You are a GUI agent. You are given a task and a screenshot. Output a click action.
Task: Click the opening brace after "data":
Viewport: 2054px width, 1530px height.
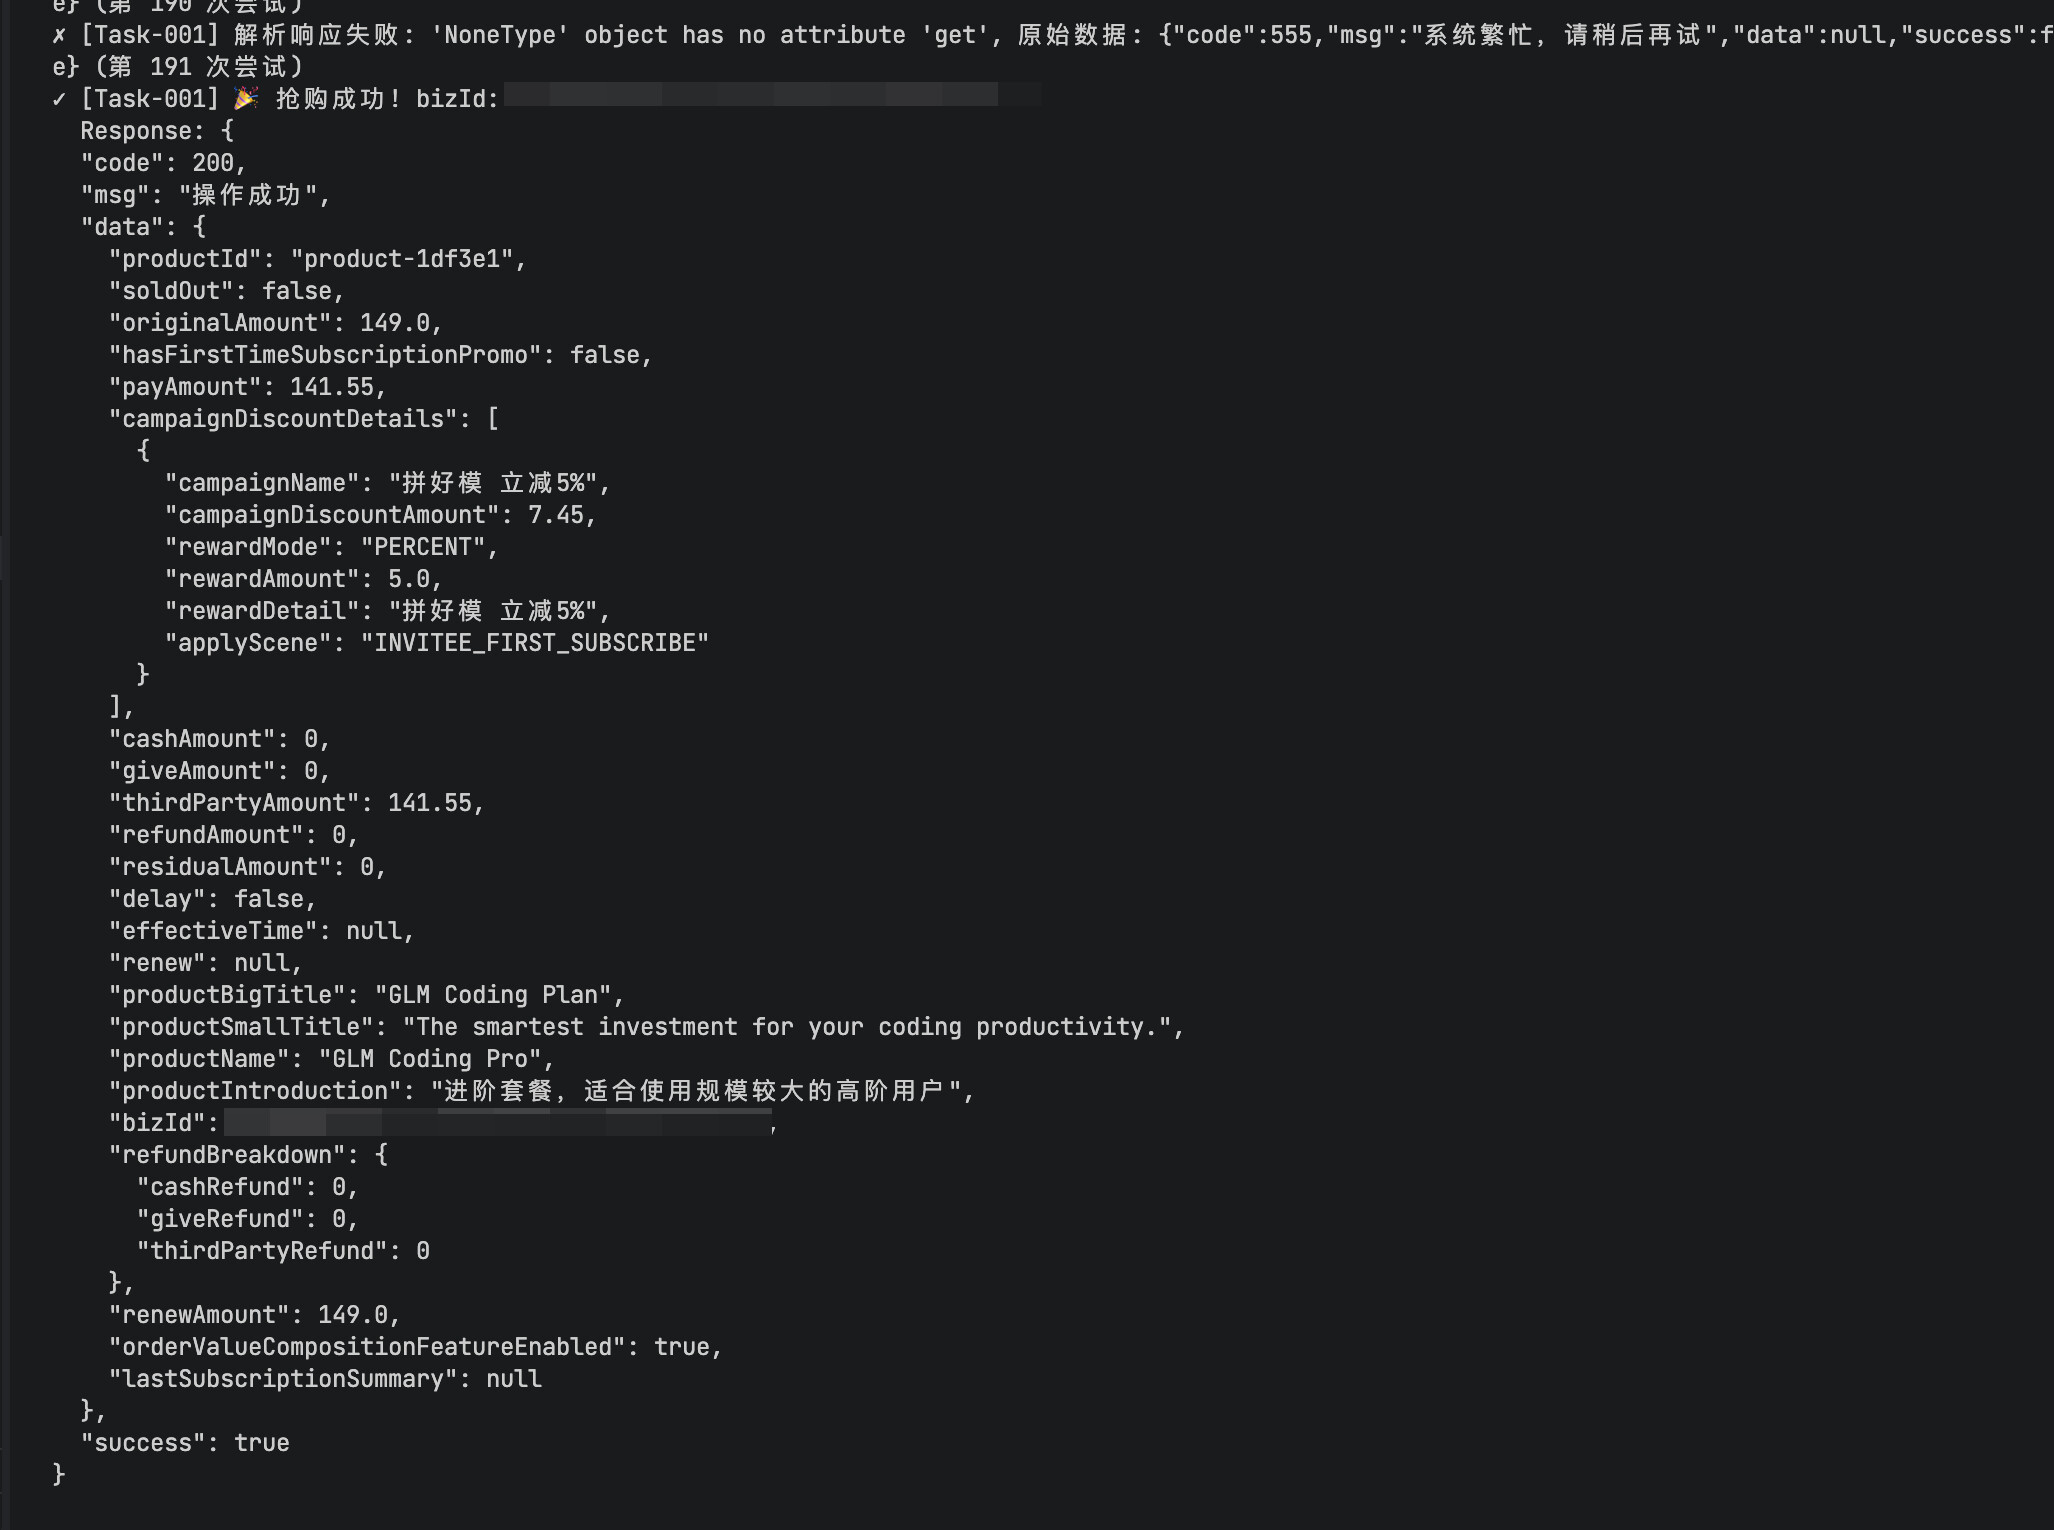tap(199, 227)
